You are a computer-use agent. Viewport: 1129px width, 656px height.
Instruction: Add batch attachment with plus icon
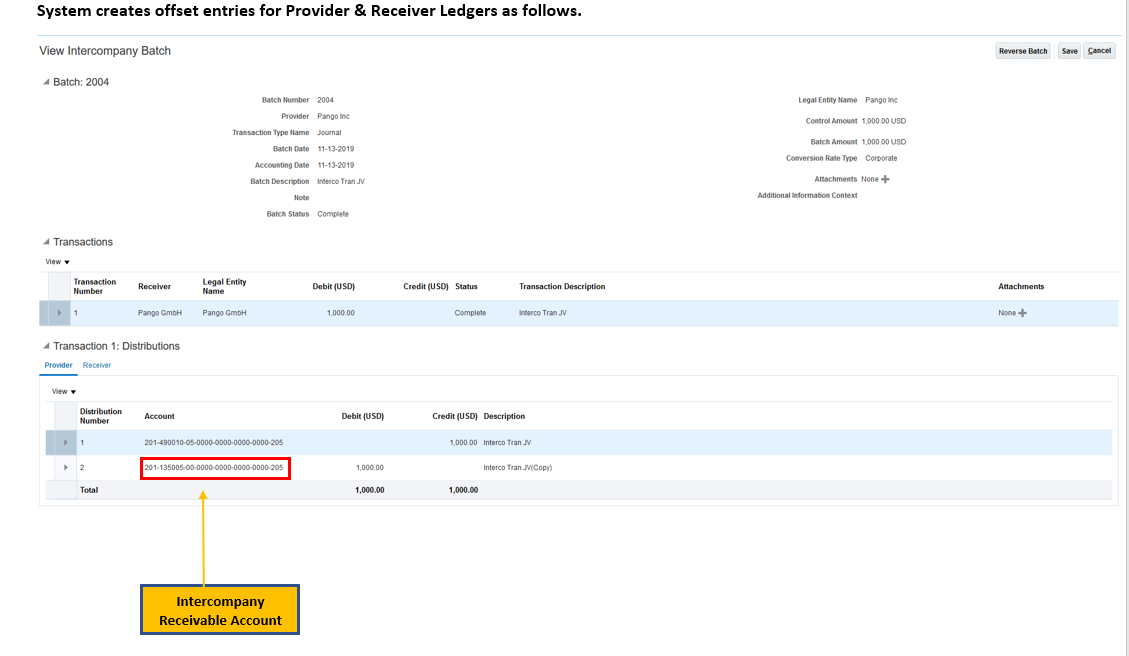coord(885,179)
